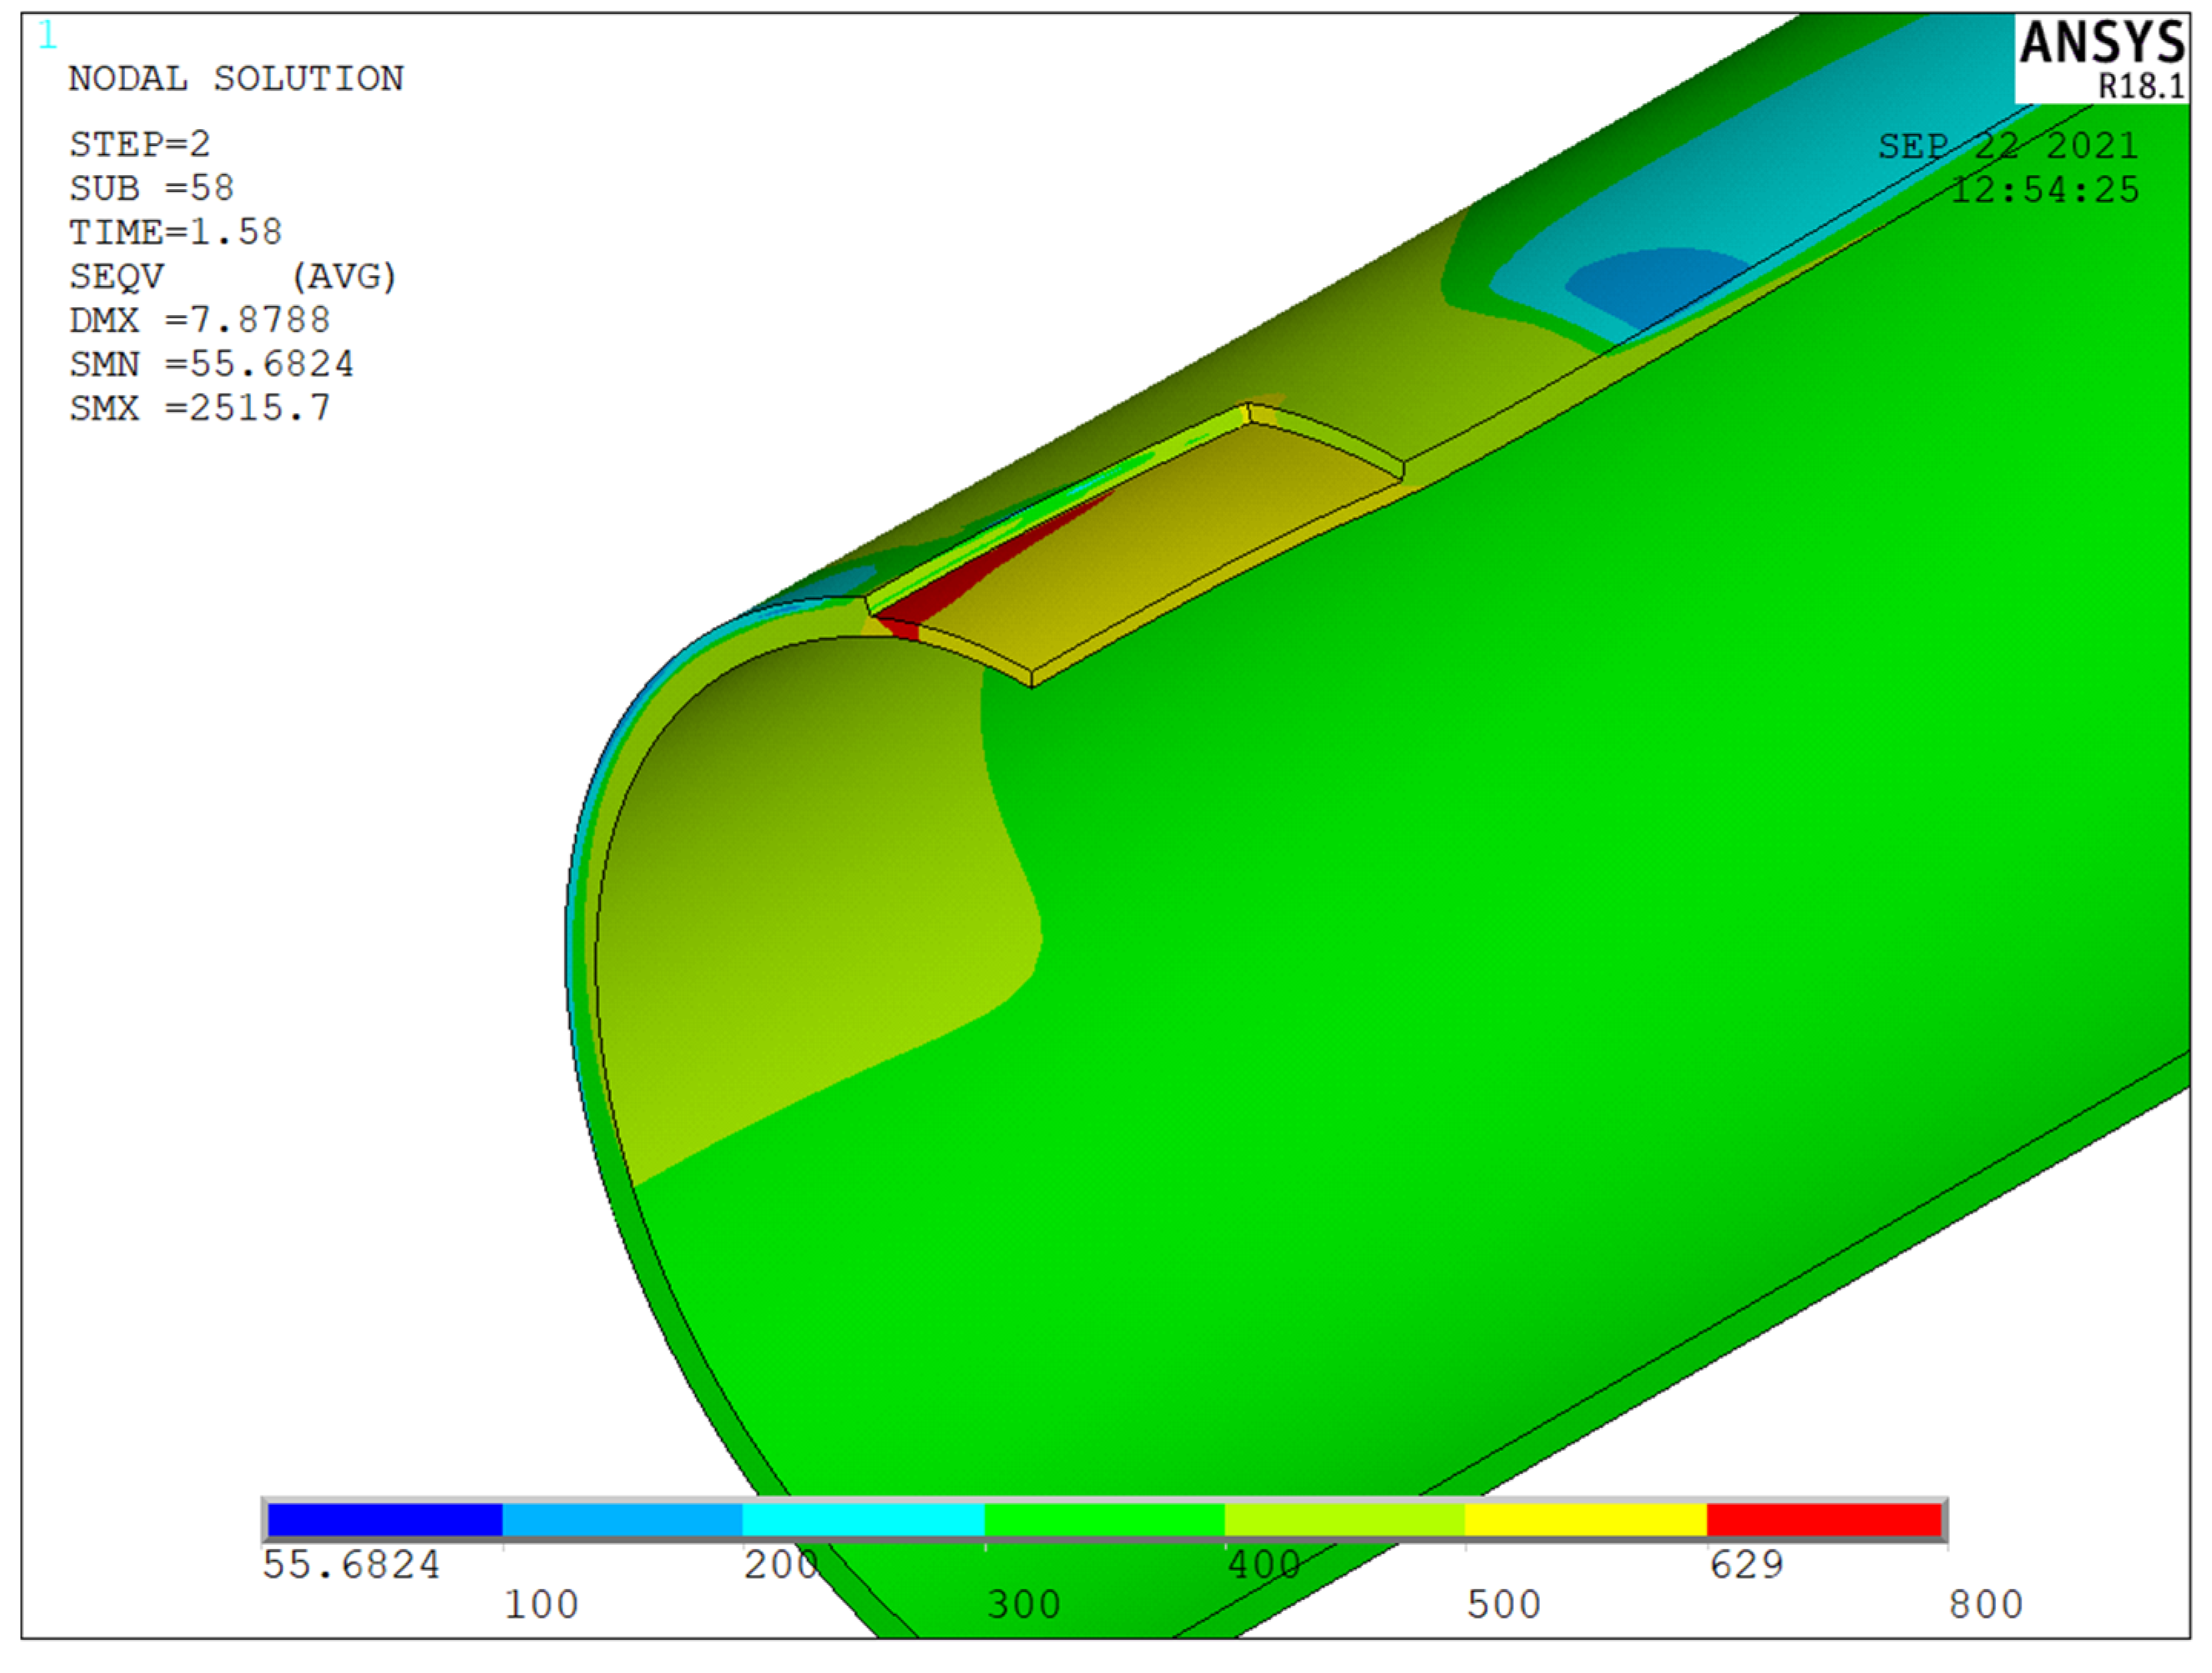Click the SMX =2515.7 value
Viewport: 2212px width, 1673px height.
coord(200,408)
